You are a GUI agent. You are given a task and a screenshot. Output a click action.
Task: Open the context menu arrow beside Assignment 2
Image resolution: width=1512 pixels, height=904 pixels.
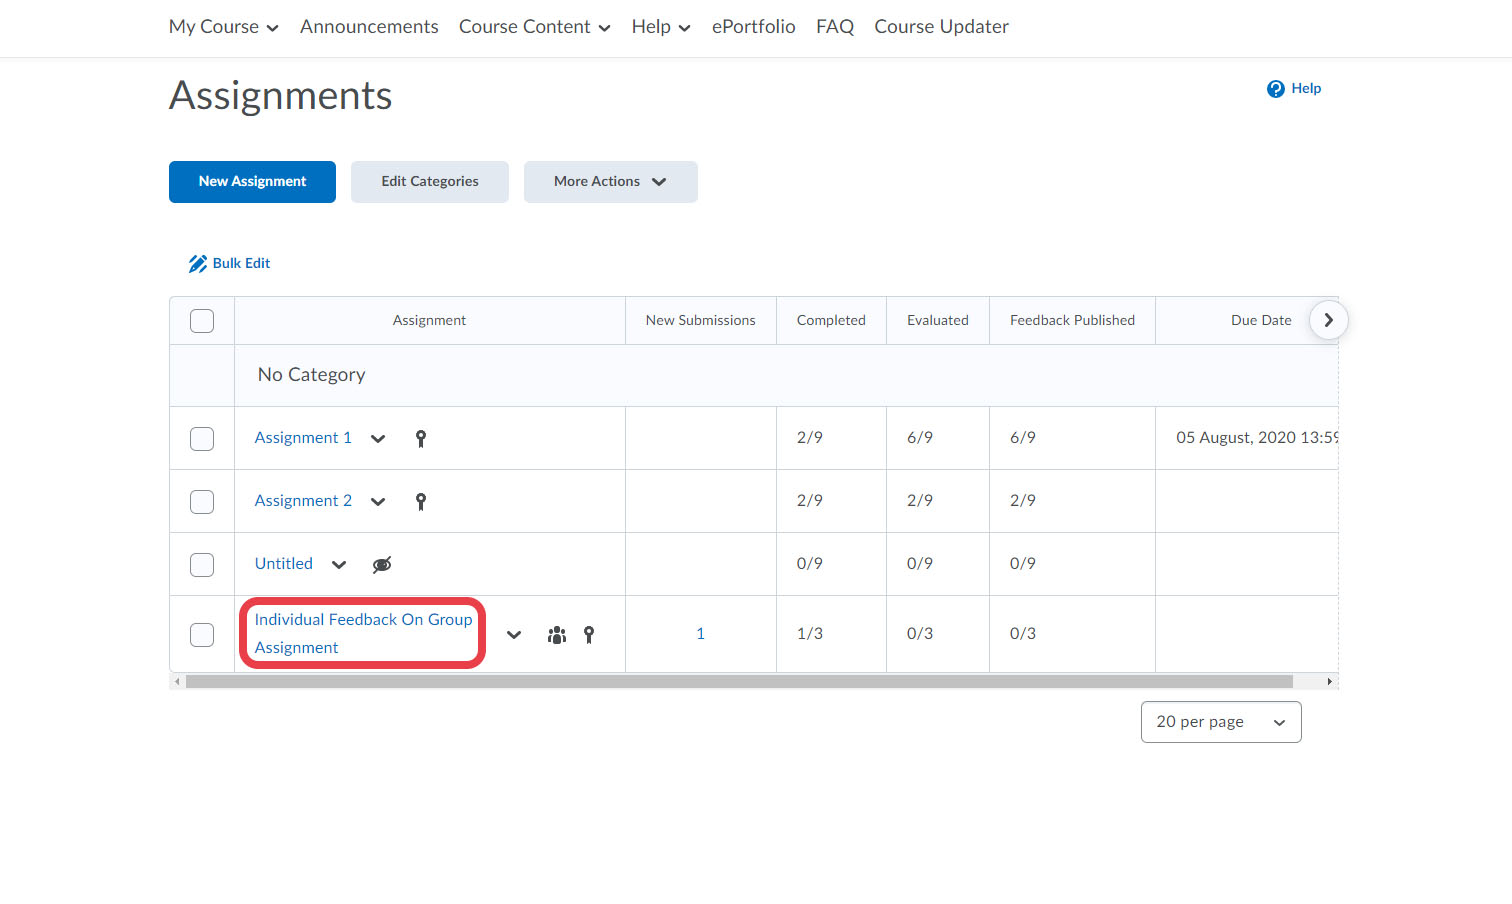pos(378,502)
